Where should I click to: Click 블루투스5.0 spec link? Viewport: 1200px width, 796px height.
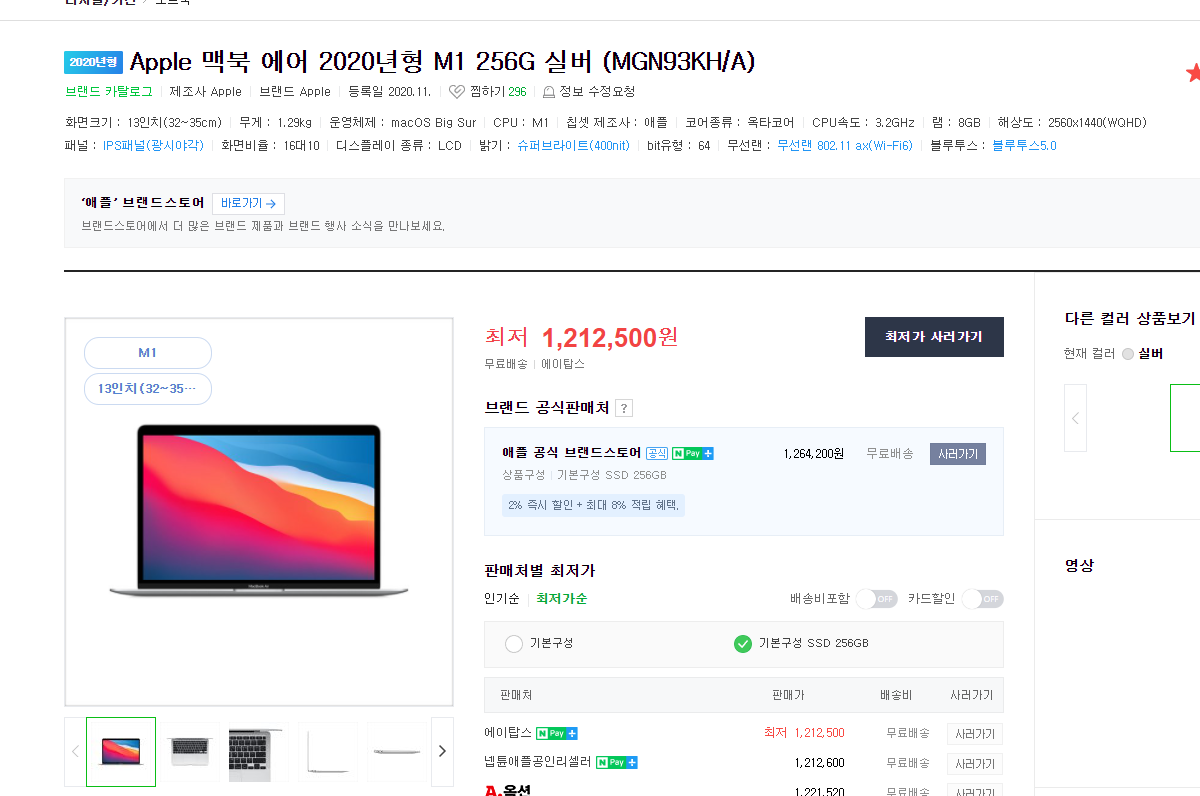click(x=1024, y=146)
